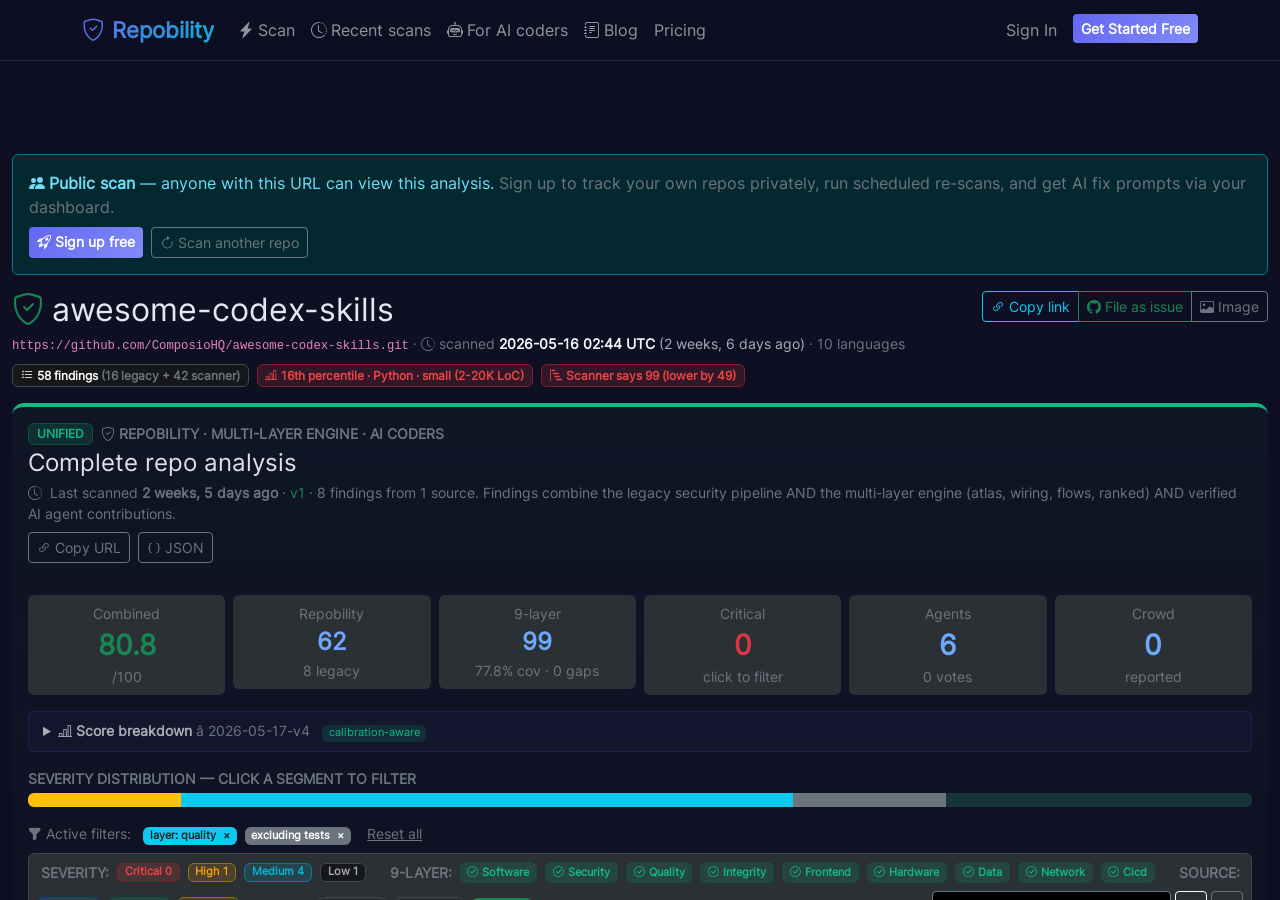The image size is (1280, 900).
Task: Click the Scanner says 99 badge
Action: [x=643, y=375]
